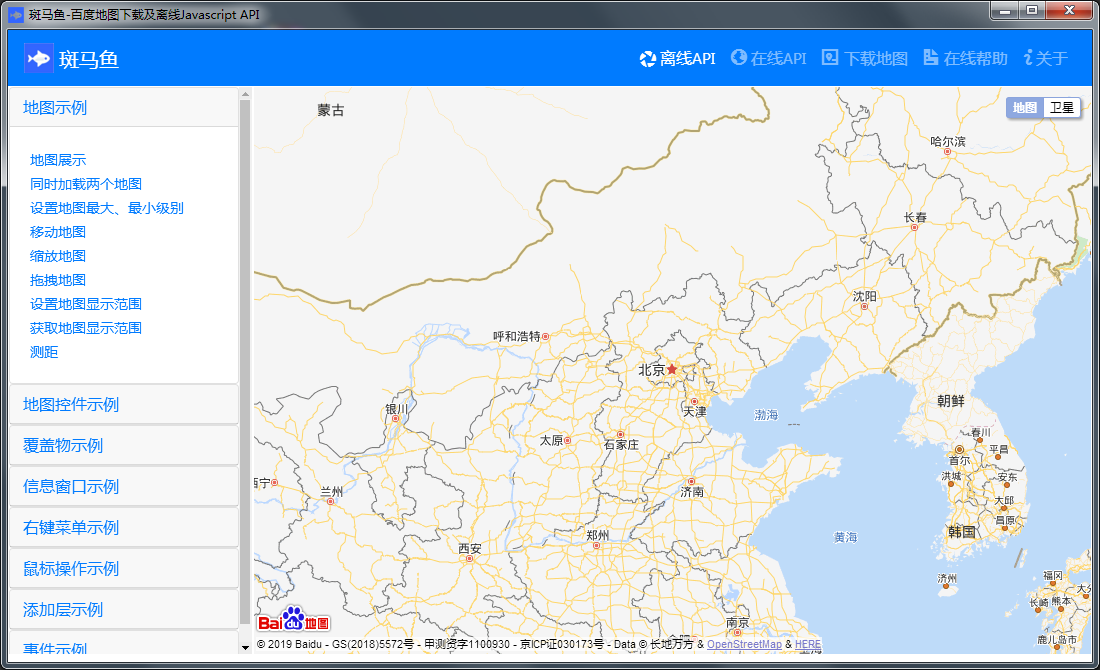Screen dimensions: 1100x670
Task: Click the 太原 city label
Action: (551, 440)
